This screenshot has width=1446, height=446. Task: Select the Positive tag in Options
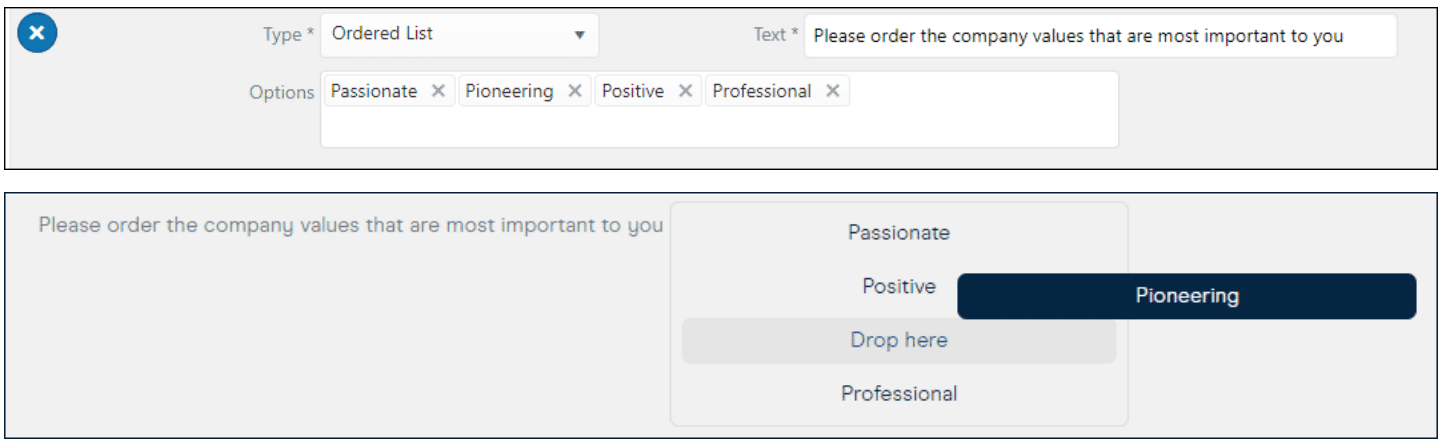pyautogui.click(x=633, y=91)
